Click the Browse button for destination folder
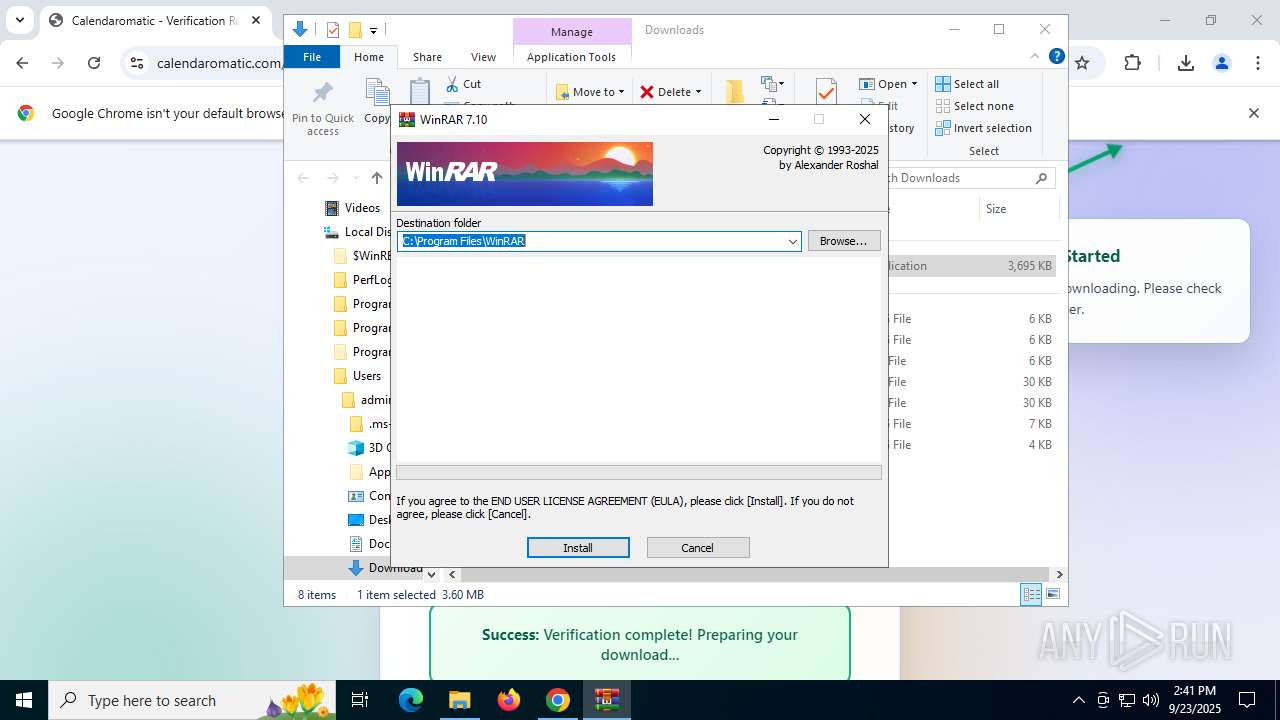 coord(844,241)
